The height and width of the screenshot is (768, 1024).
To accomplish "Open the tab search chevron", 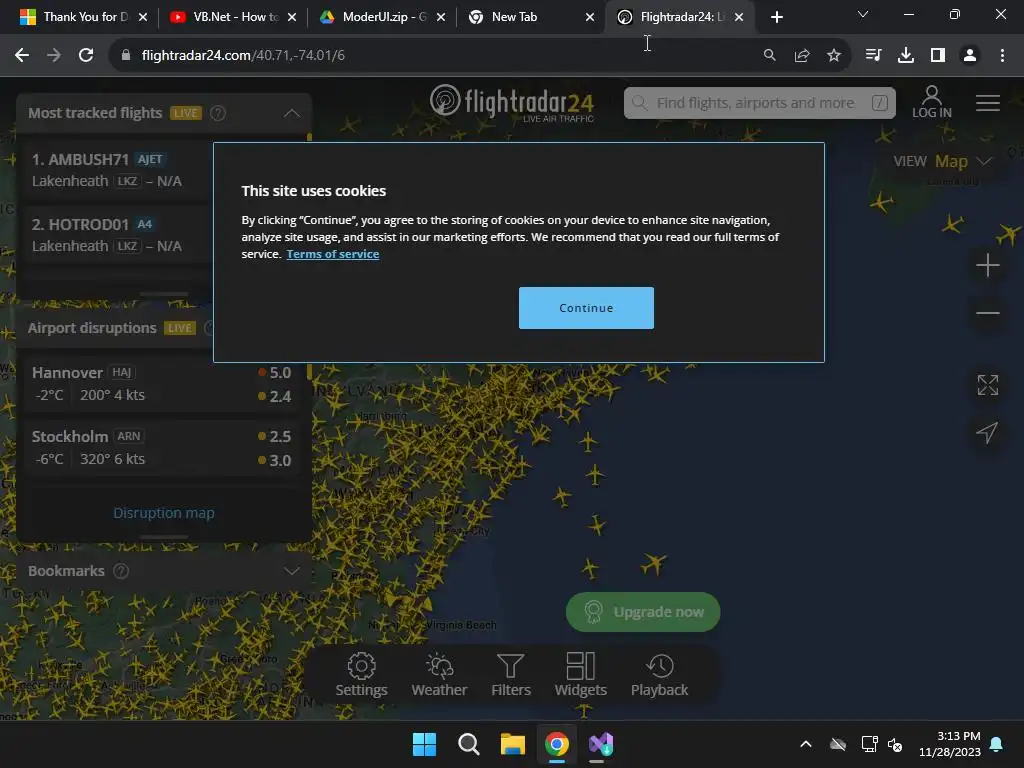I will [863, 14].
